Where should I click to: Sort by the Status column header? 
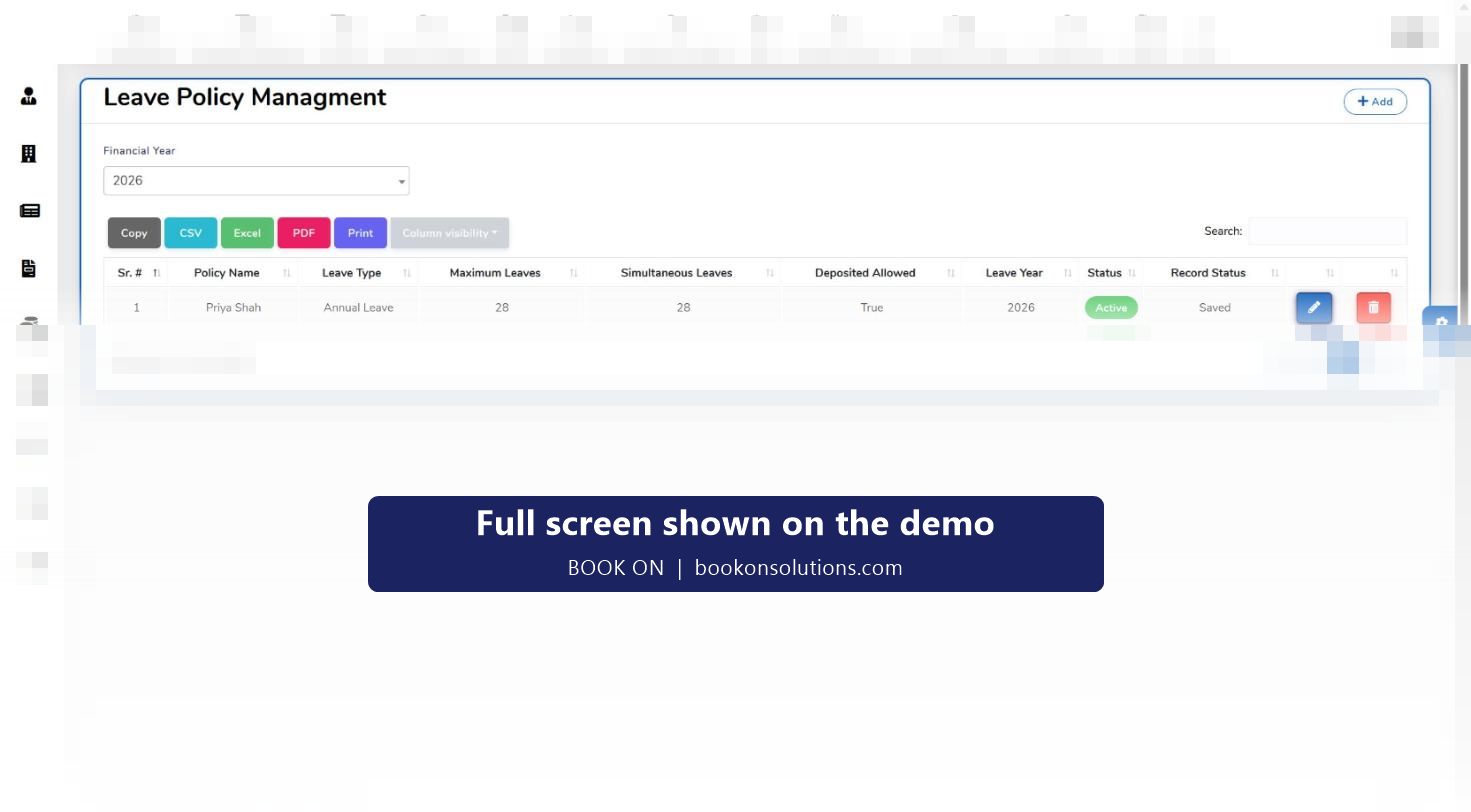(x=1111, y=273)
